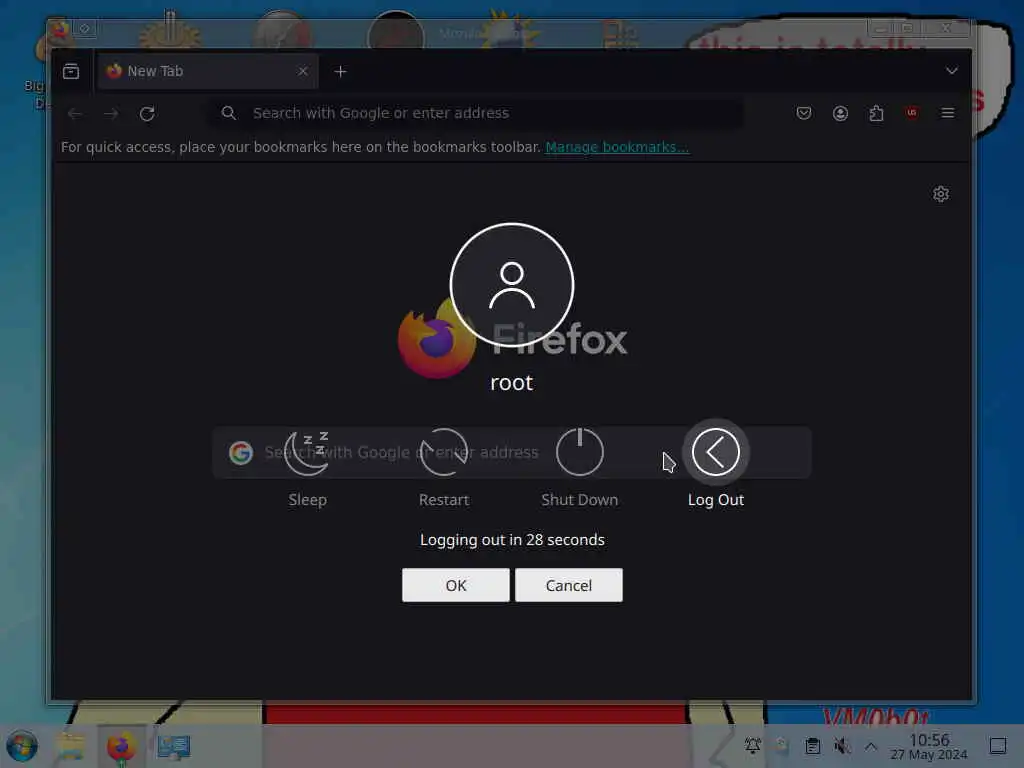Reload the page in Firefox
Viewport: 1024px width, 768px height.
(147, 114)
